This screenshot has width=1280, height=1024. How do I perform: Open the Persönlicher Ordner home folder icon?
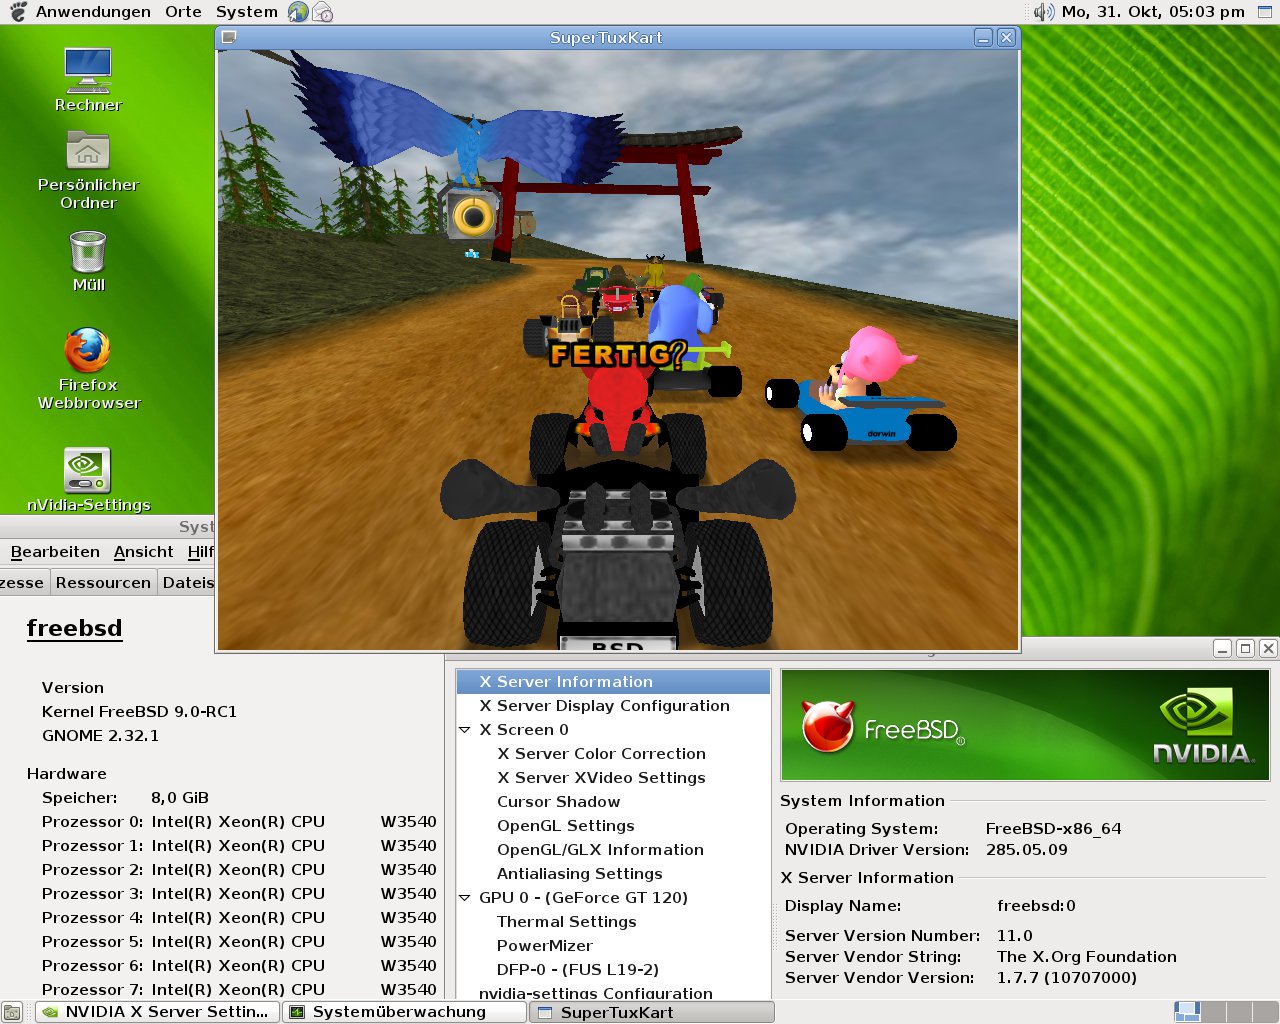click(x=88, y=171)
